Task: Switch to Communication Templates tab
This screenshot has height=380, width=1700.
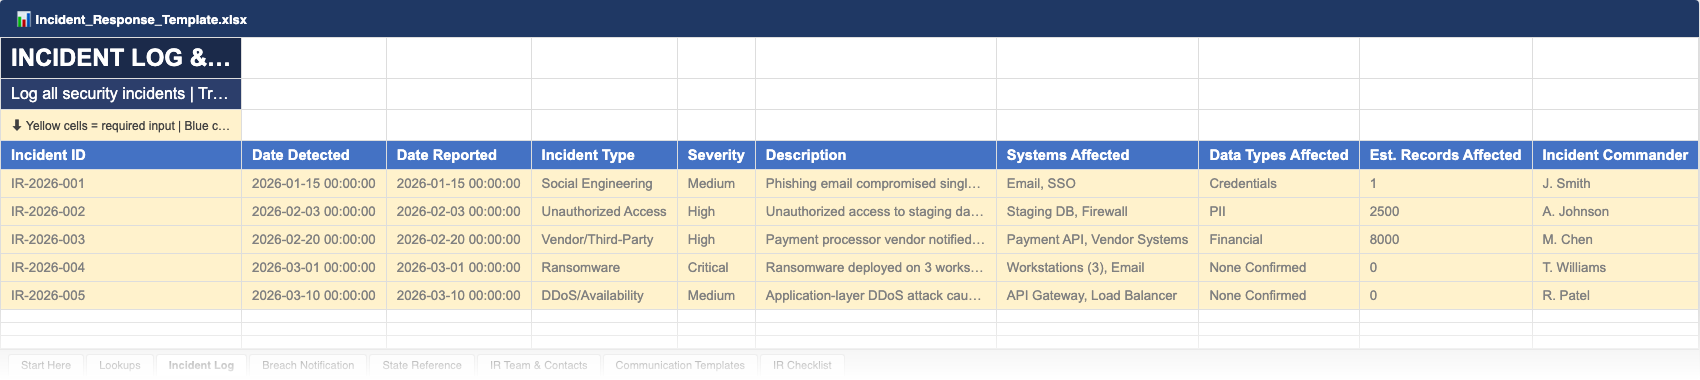Action: 680,365
